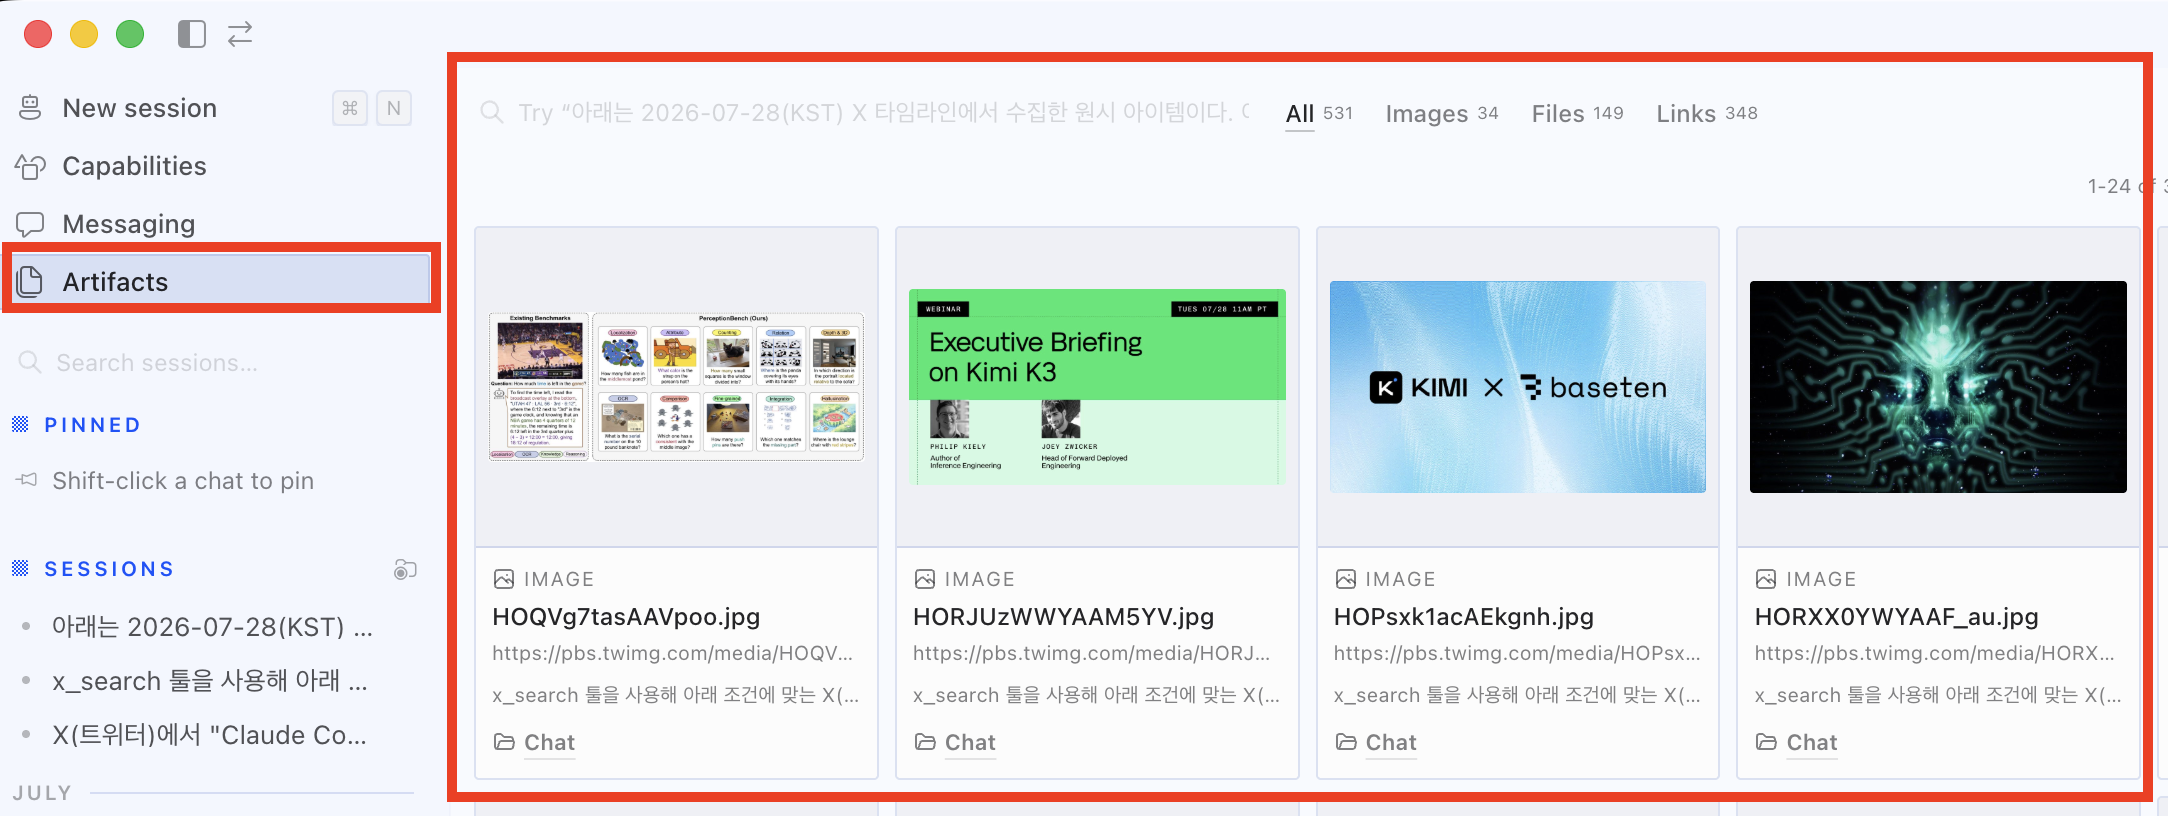Click the URL ending in media/HOPsx...

click(1518, 654)
